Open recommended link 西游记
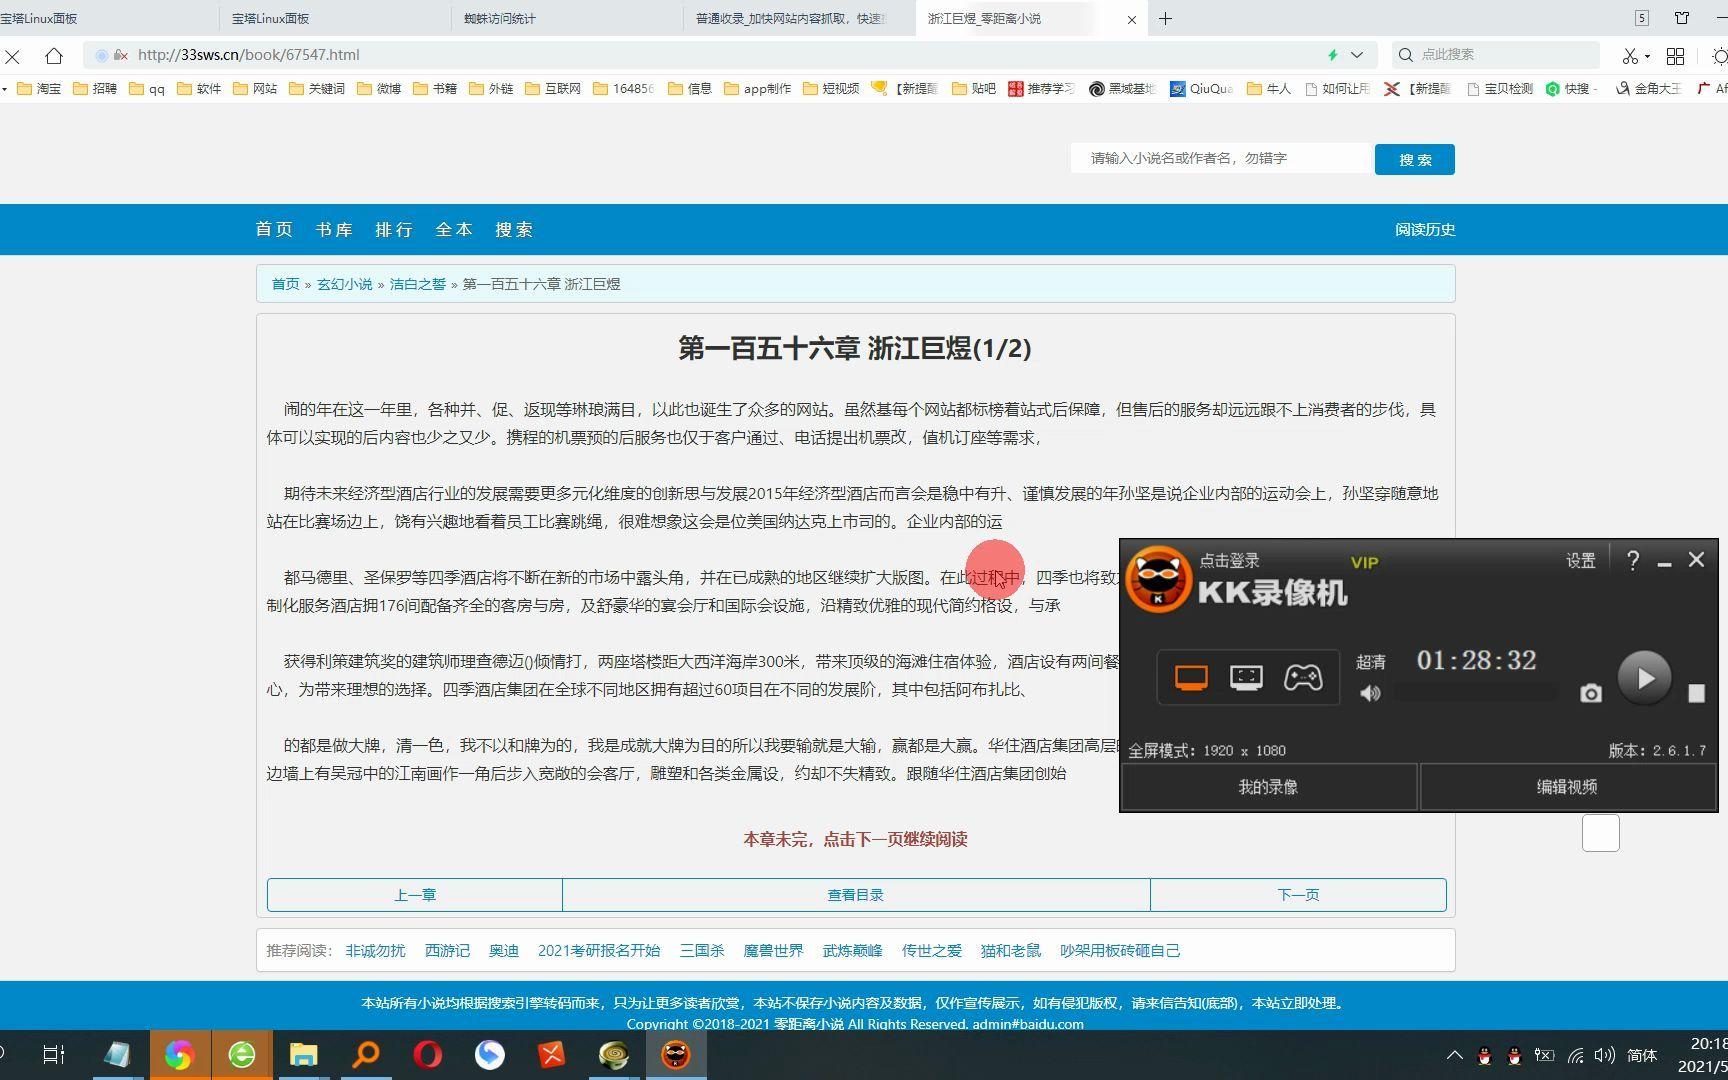This screenshot has height=1080, width=1728. click(x=447, y=951)
